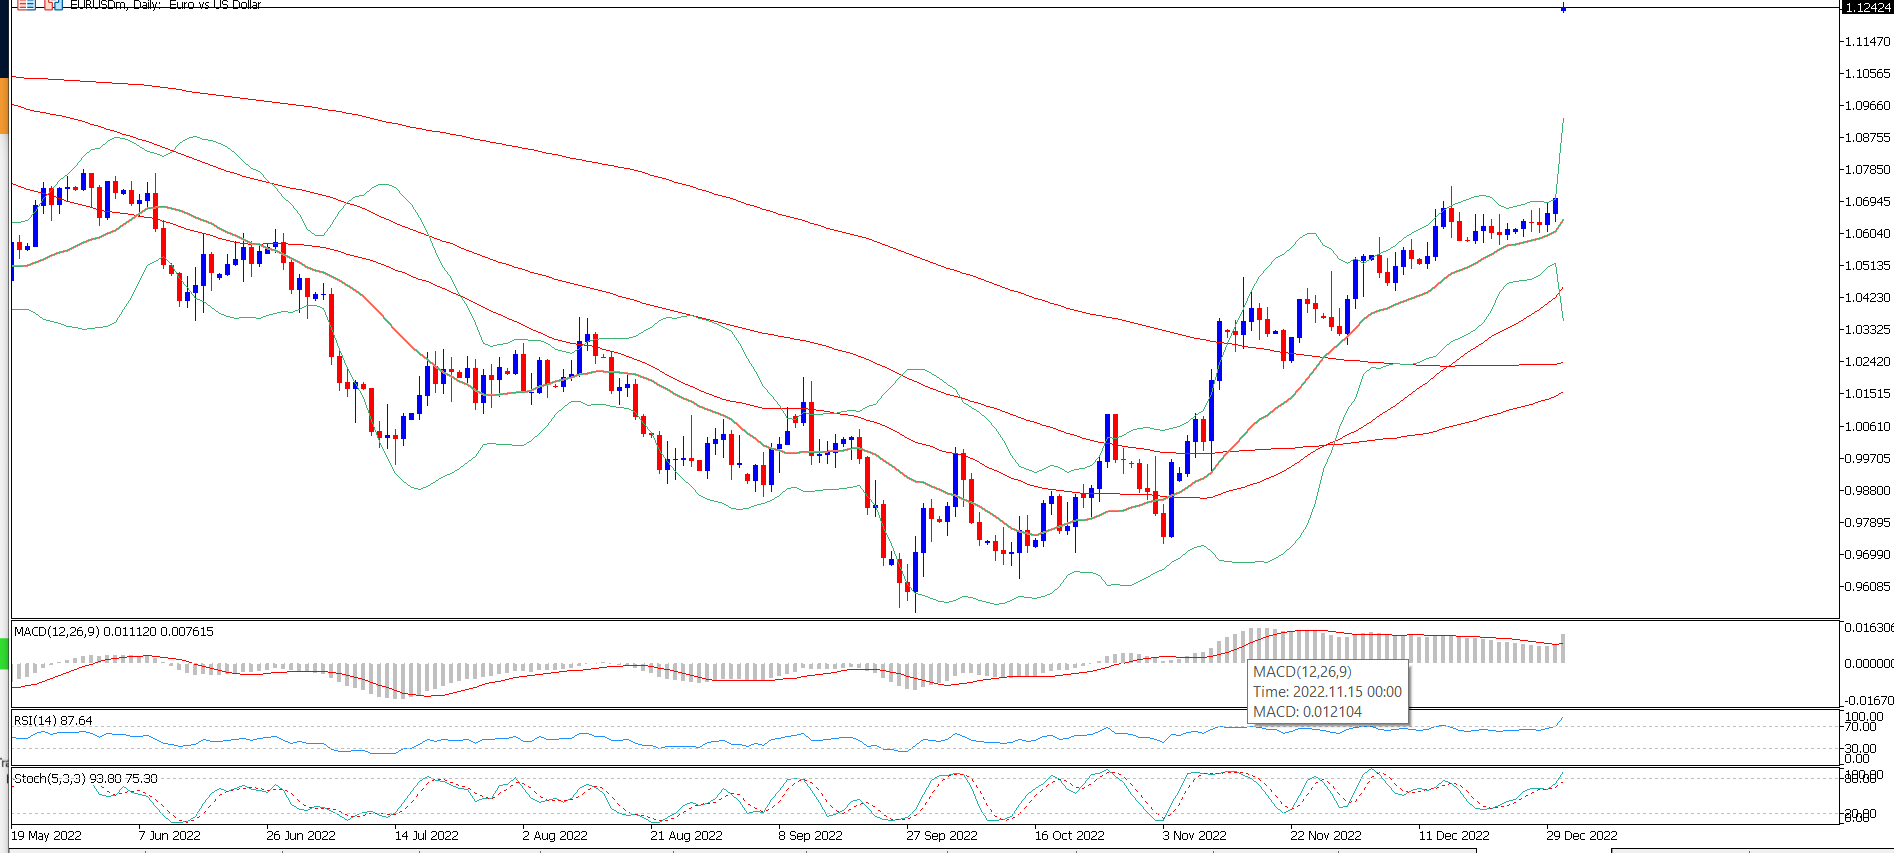Click the 0.96990 price scale label
Viewport: 1894px width, 853px height.
[x=1867, y=555]
